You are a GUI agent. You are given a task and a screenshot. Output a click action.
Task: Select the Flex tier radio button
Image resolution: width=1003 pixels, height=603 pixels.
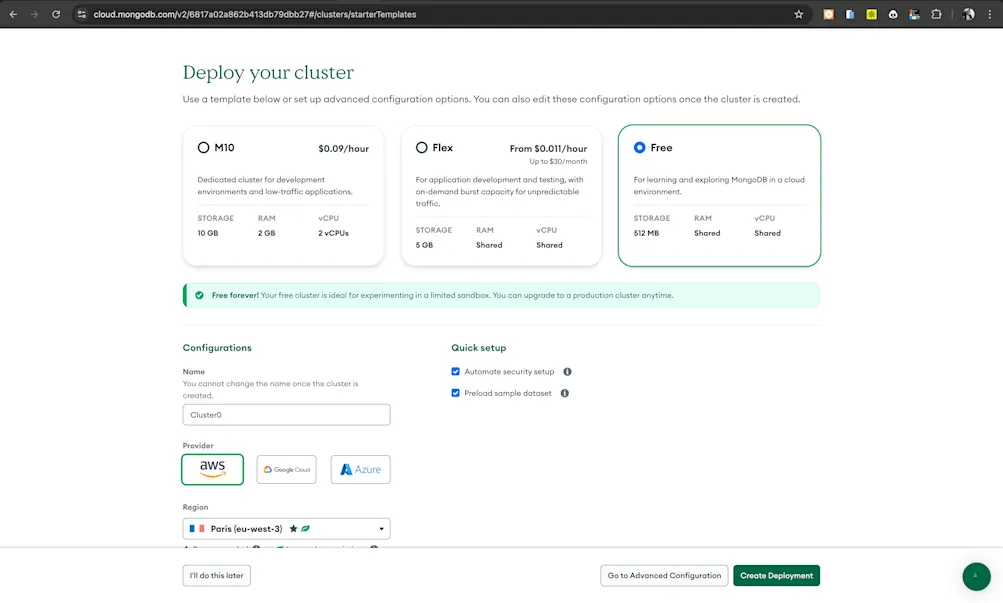tap(421, 147)
